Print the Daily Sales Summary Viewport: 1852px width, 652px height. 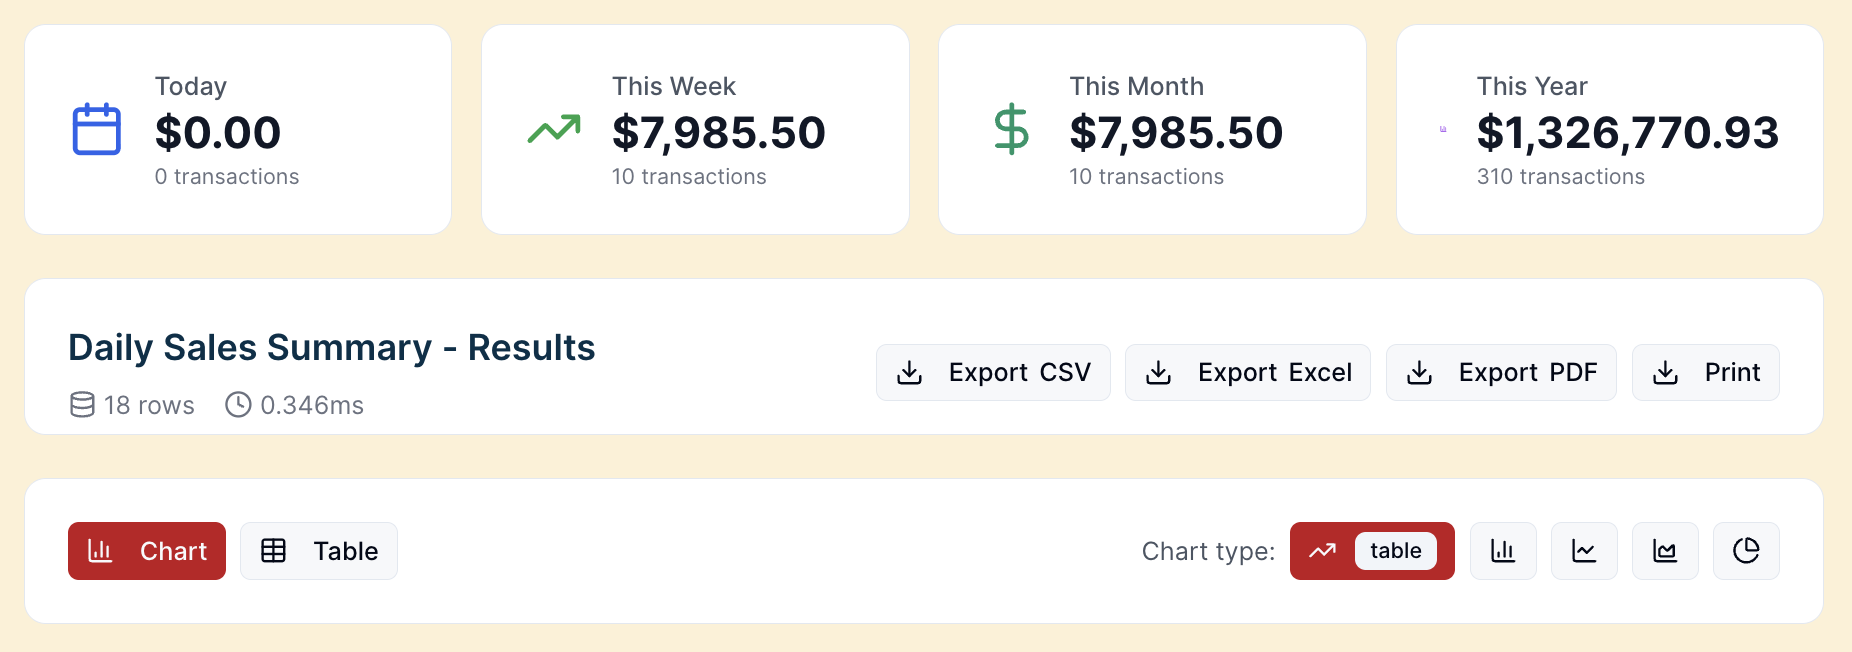(1705, 373)
